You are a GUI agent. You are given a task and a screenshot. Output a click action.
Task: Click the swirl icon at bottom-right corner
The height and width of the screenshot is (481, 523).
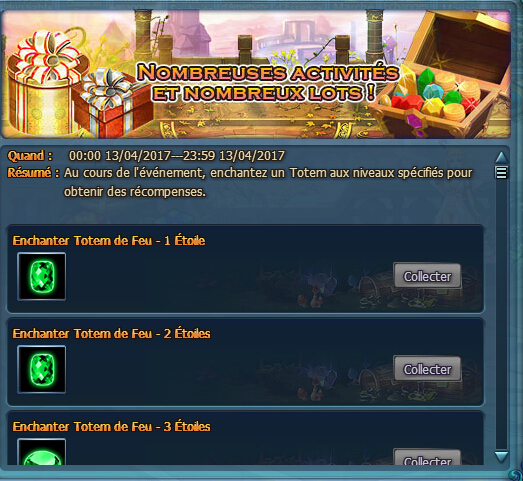pyautogui.click(x=516, y=474)
